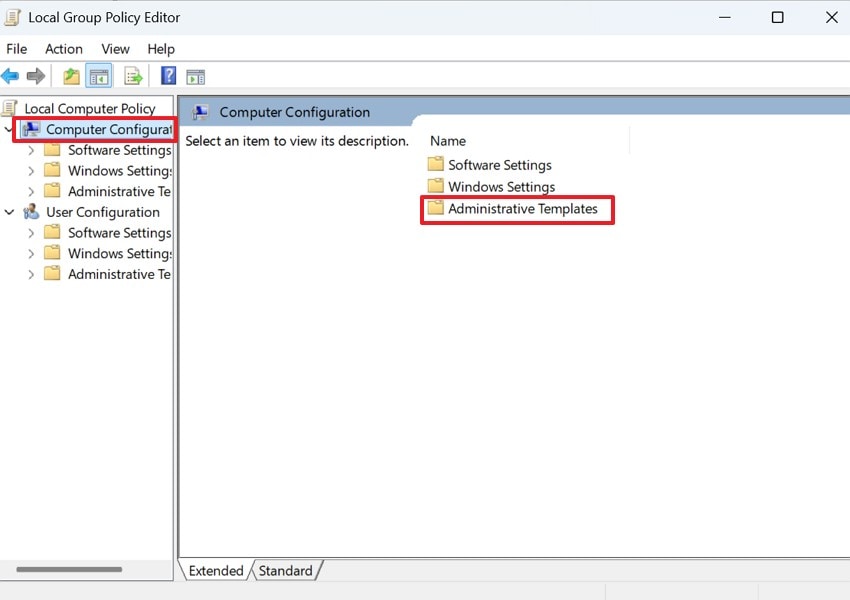Click the Computer Configuration header icon
Image resolution: width=850 pixels, height=600 pixels.
[x=201, y=112]
